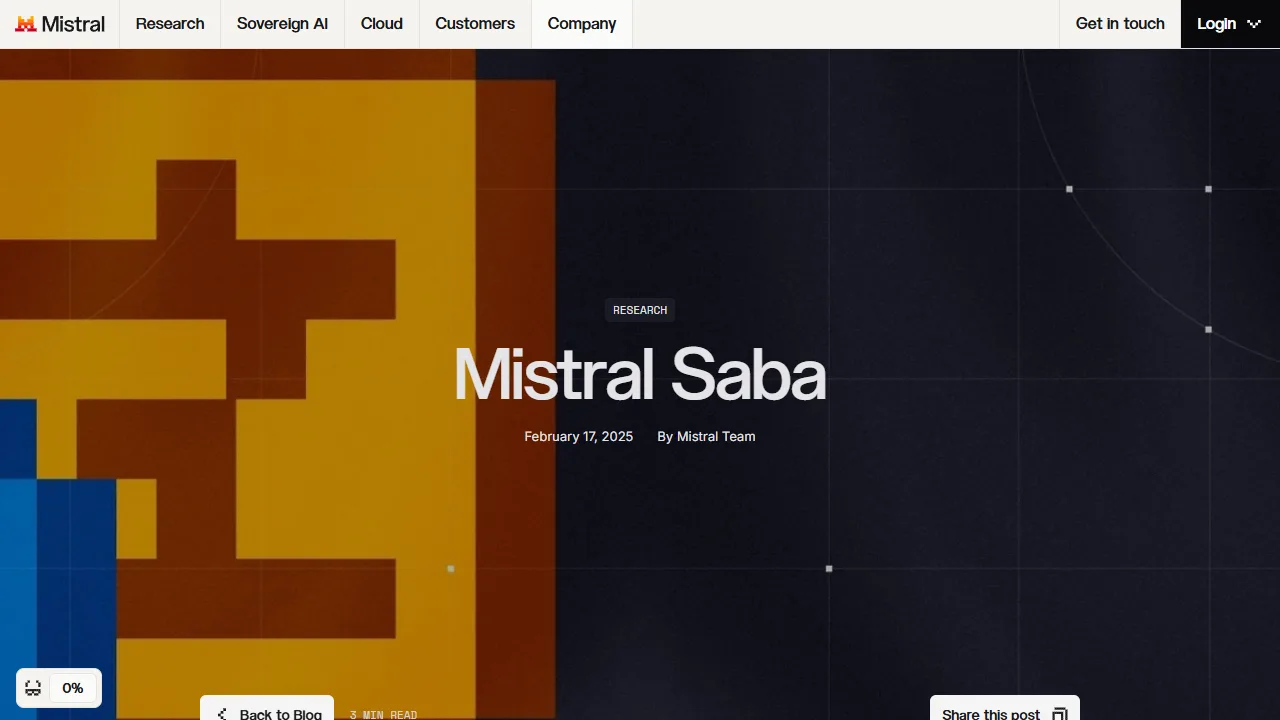Click the 0% reading progress indicator
This screenshot has width=1280, height=720.
point(72,688)
